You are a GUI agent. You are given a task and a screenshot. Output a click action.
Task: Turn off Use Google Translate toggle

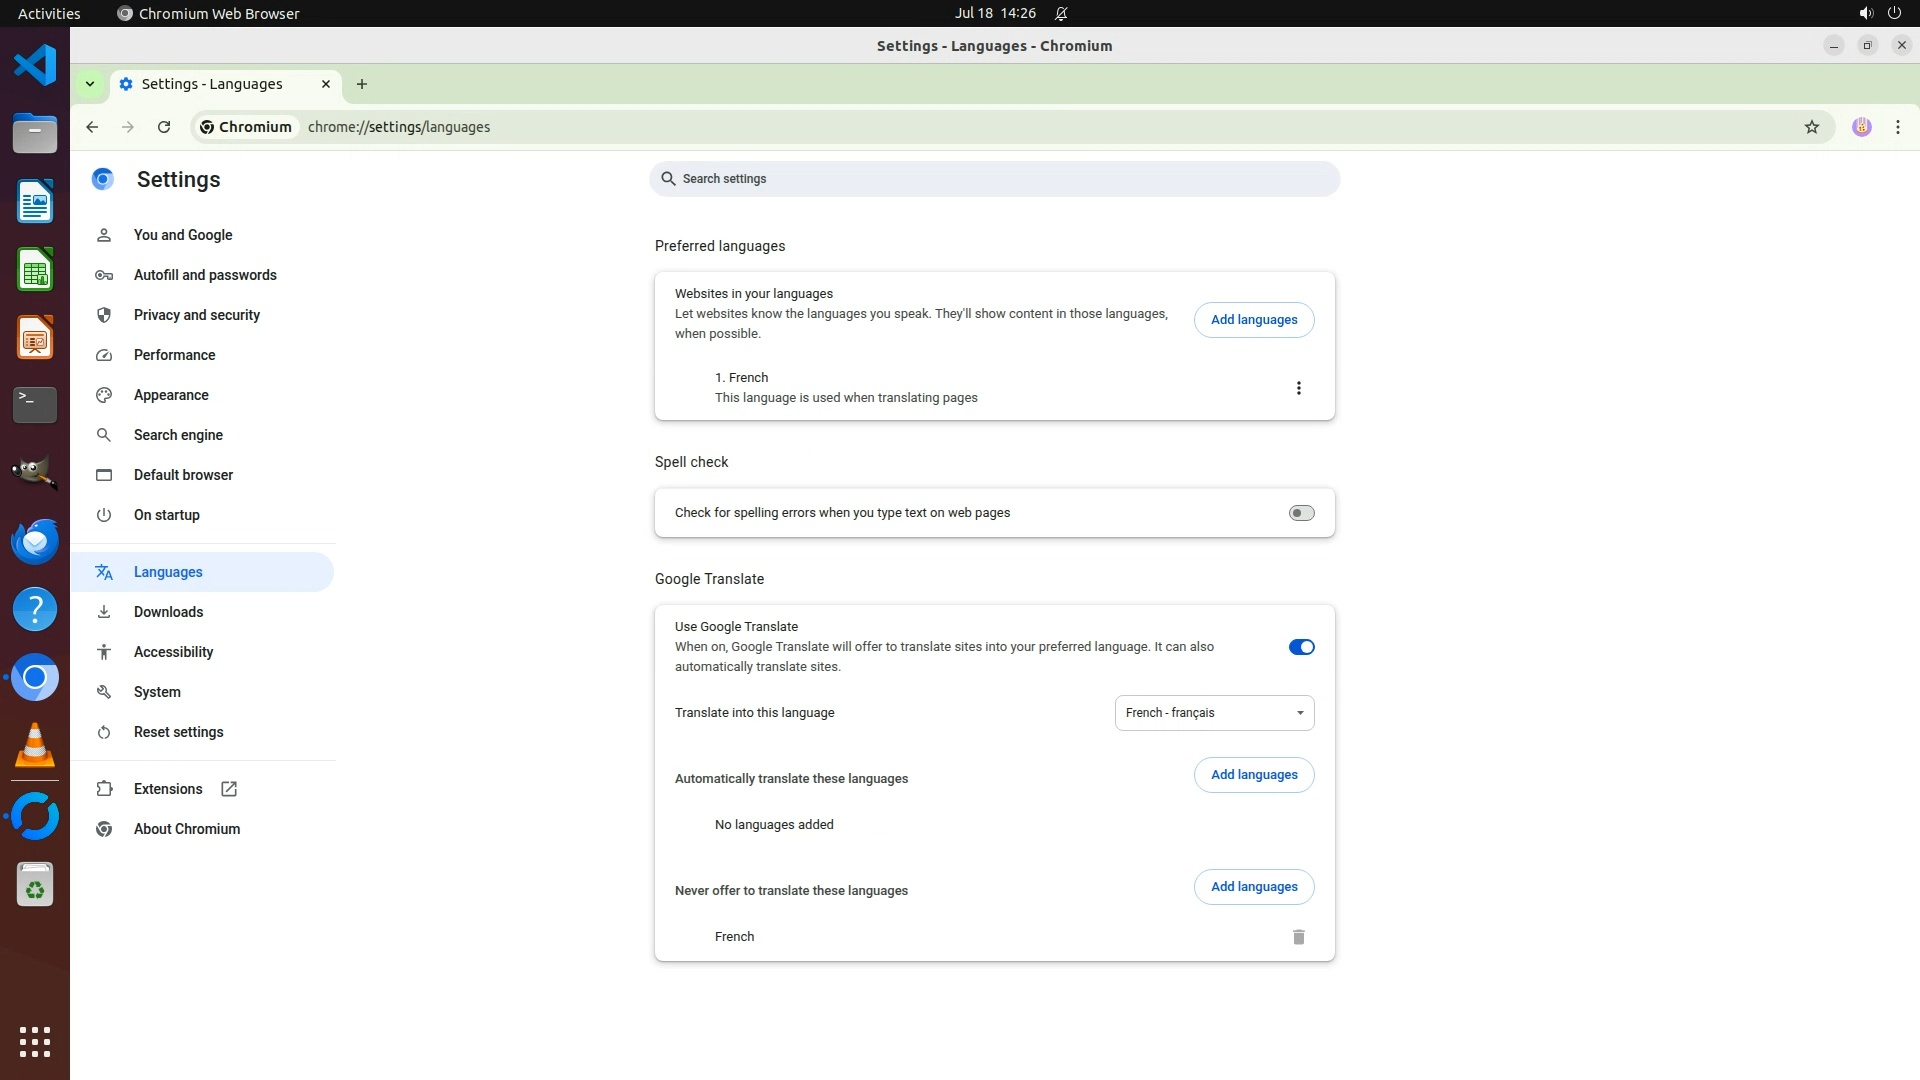click(1301, 647)
